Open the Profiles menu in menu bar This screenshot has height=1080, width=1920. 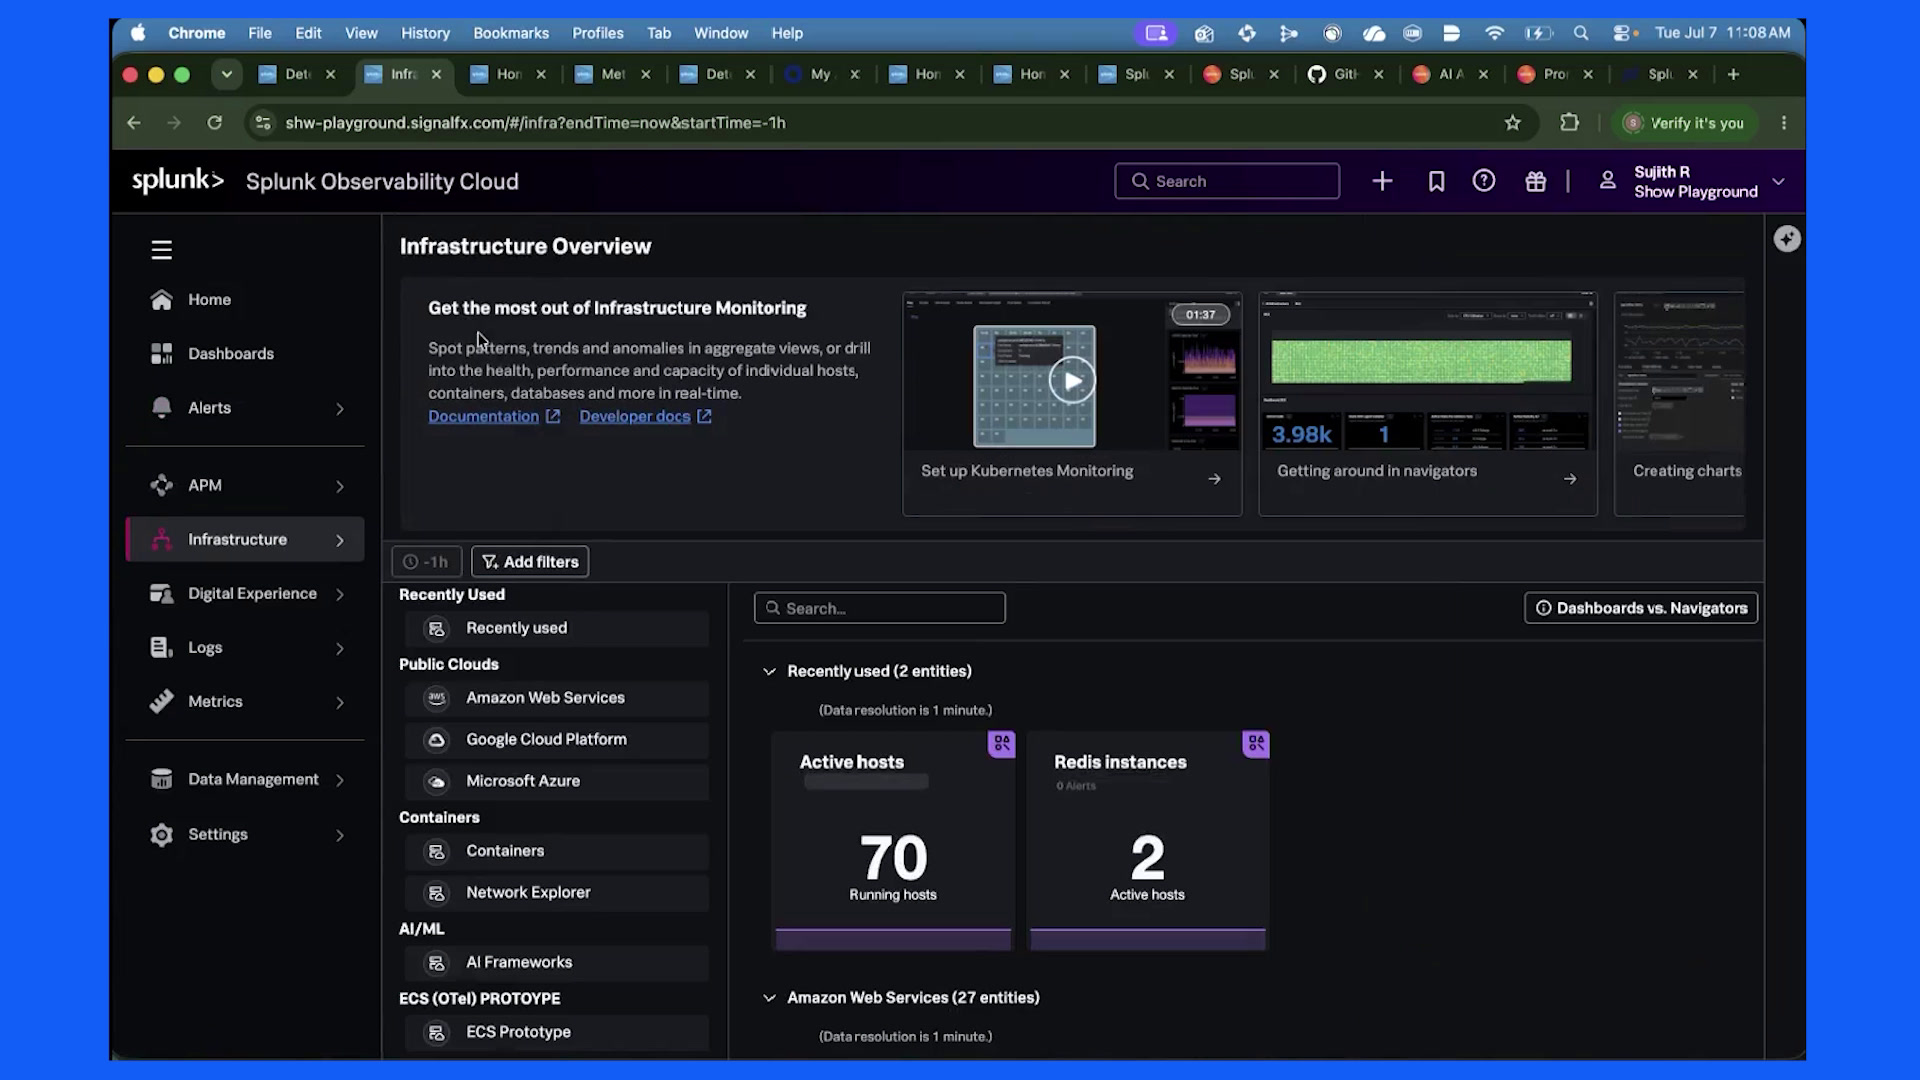[x=598, y=33]
